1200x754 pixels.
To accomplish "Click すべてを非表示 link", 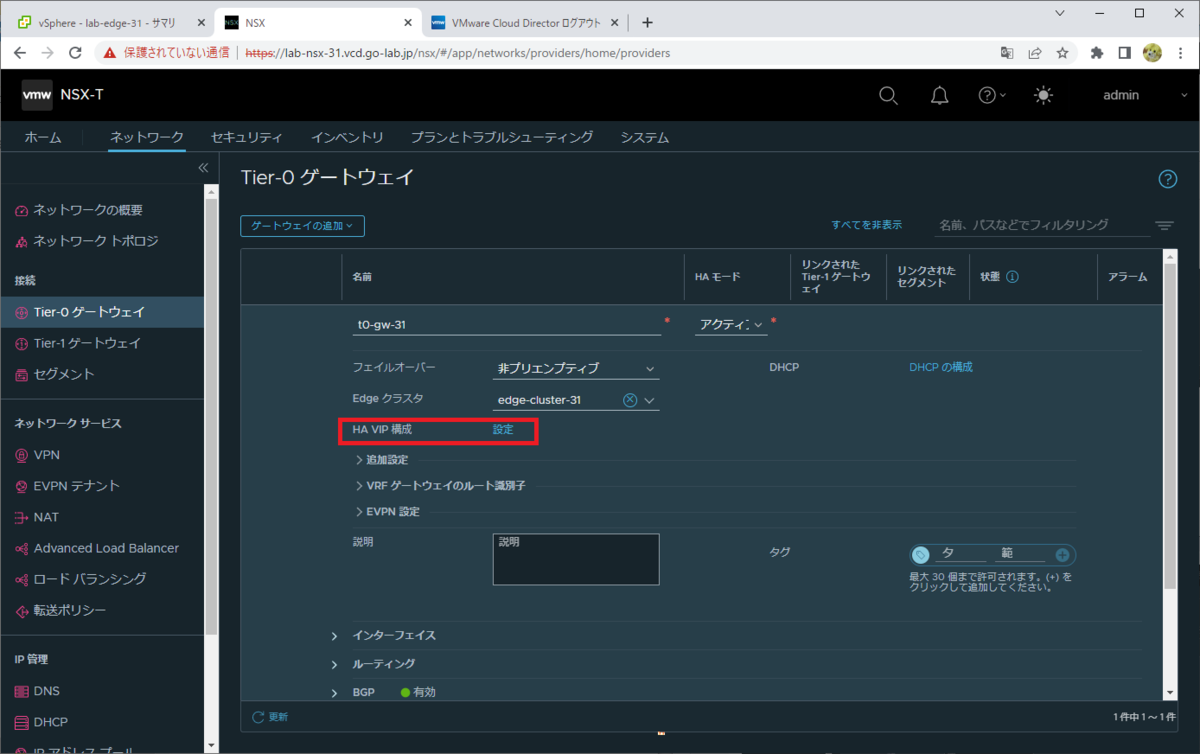I will 866,225.
